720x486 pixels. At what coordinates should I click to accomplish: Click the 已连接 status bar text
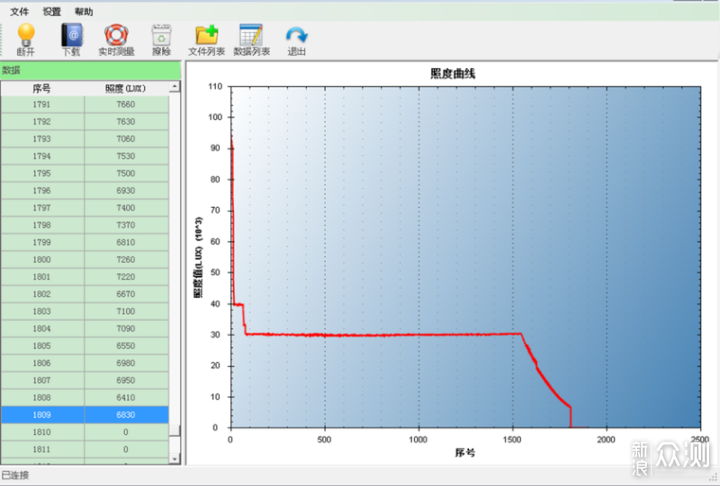pos(15,475)
